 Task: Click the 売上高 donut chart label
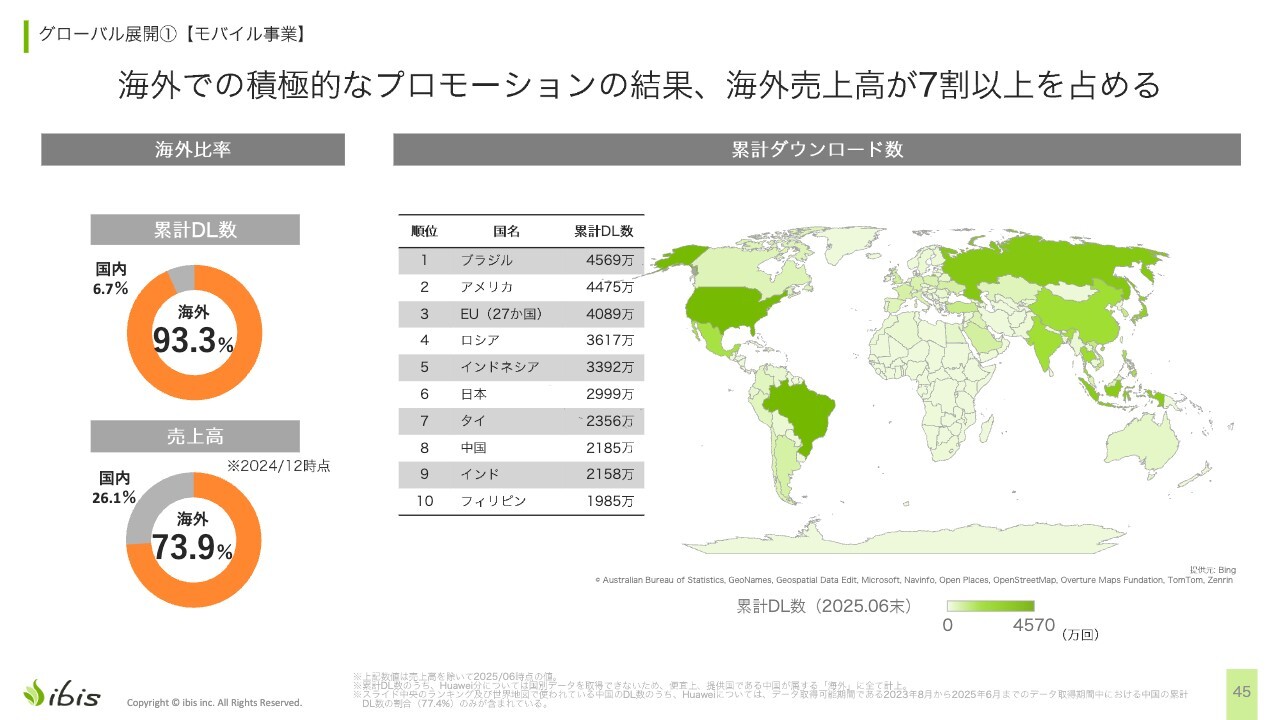pos(195,436)
